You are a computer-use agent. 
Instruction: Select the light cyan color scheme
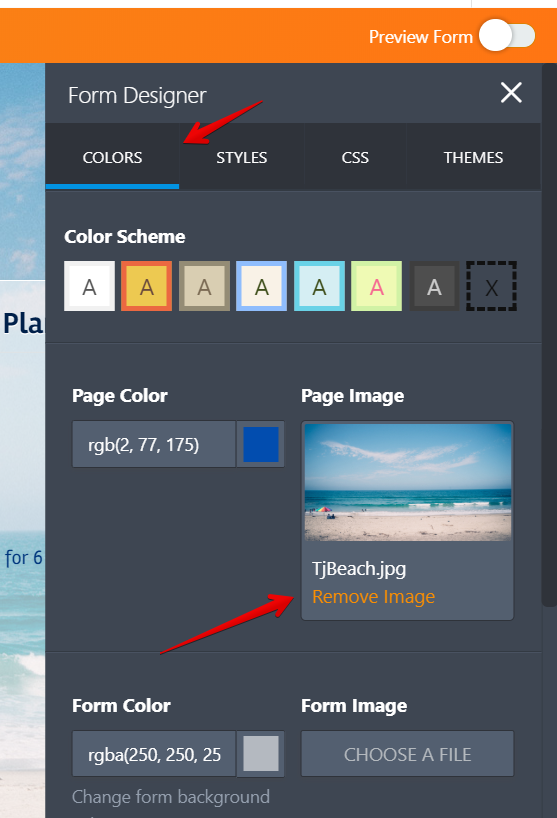tap(319, 286)
